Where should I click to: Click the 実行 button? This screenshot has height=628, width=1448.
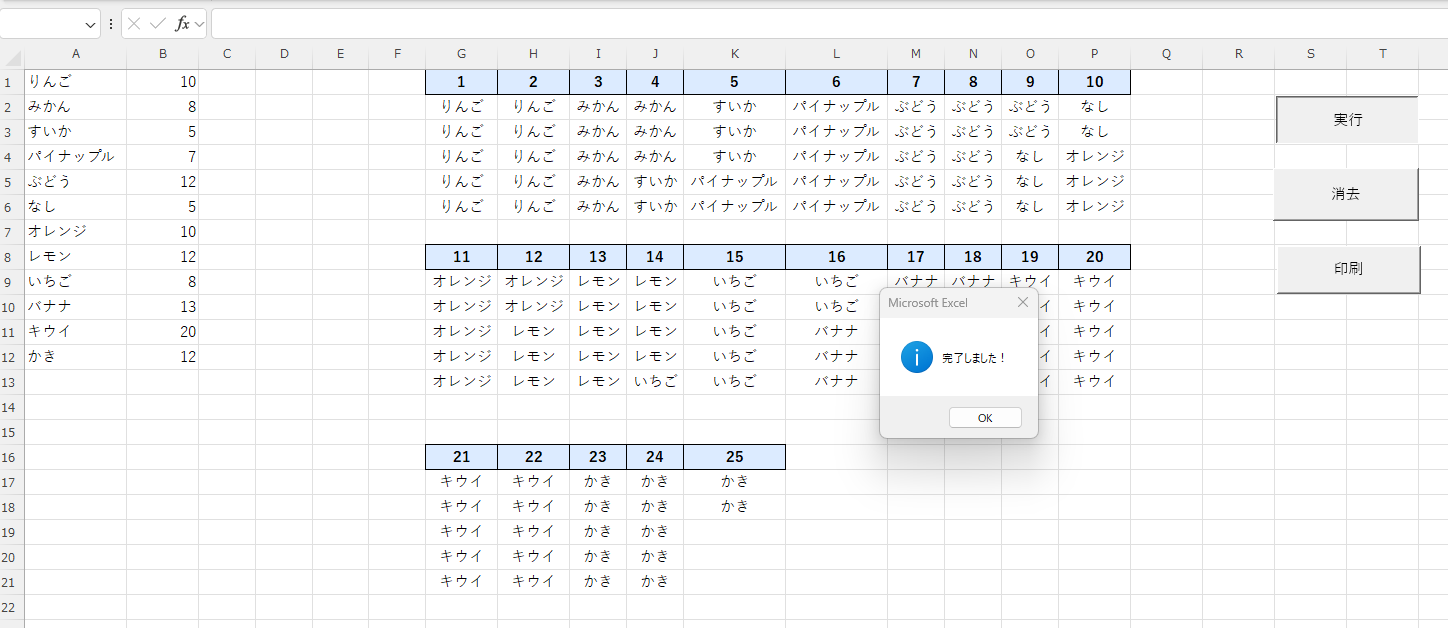tap(1346, 120)
